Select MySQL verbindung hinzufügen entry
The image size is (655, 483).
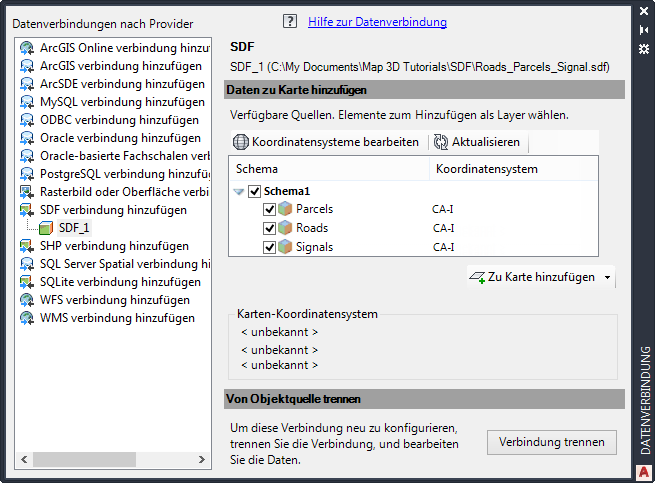(x=122, y=102)
